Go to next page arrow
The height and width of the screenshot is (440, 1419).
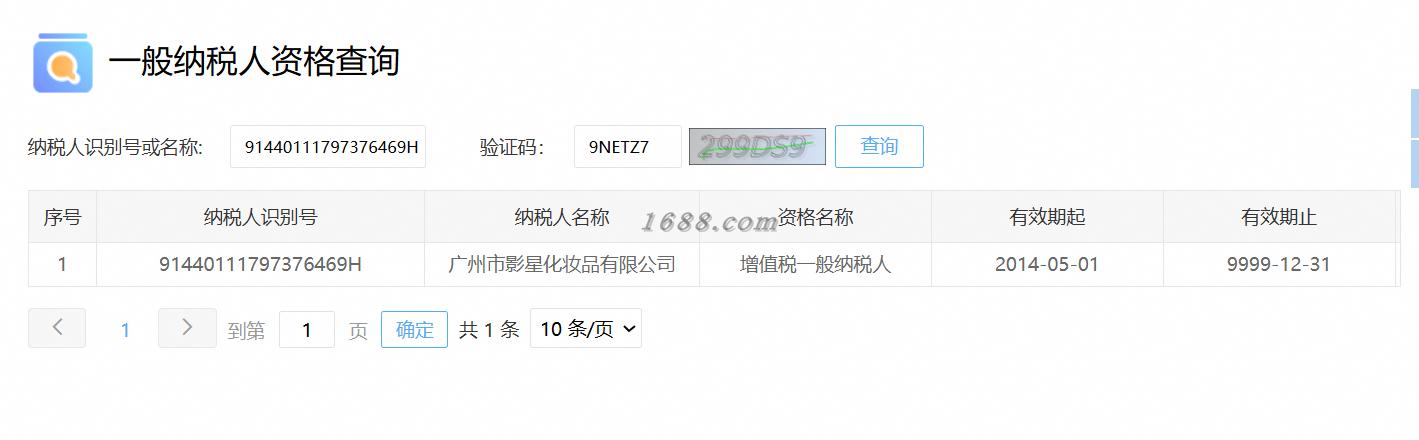pyautogui.click(x=187, y=328)
